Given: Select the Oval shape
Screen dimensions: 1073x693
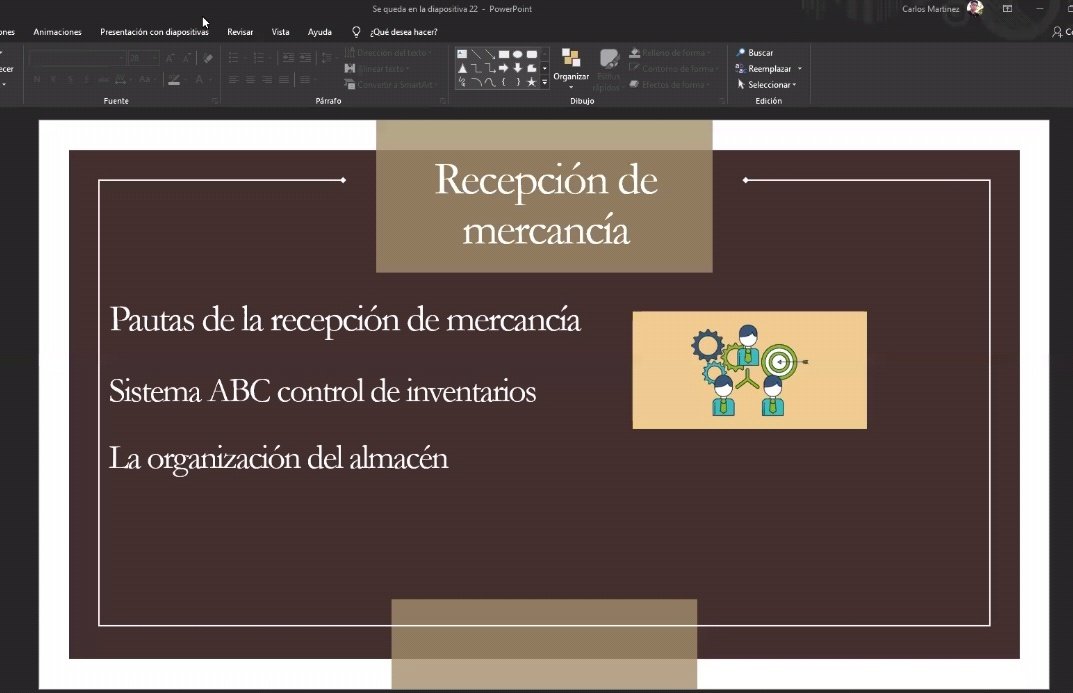Looking at the screenshot, I should coord(517,54).
